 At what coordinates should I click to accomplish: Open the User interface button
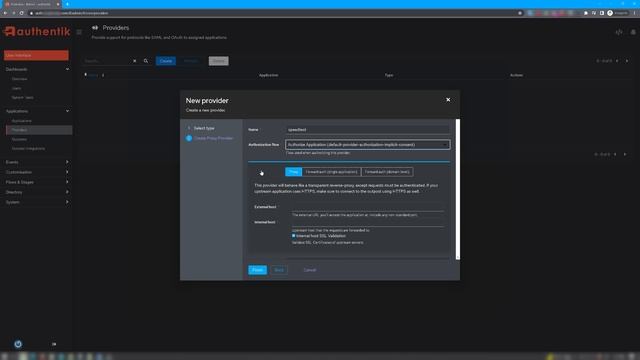point(36,55)
